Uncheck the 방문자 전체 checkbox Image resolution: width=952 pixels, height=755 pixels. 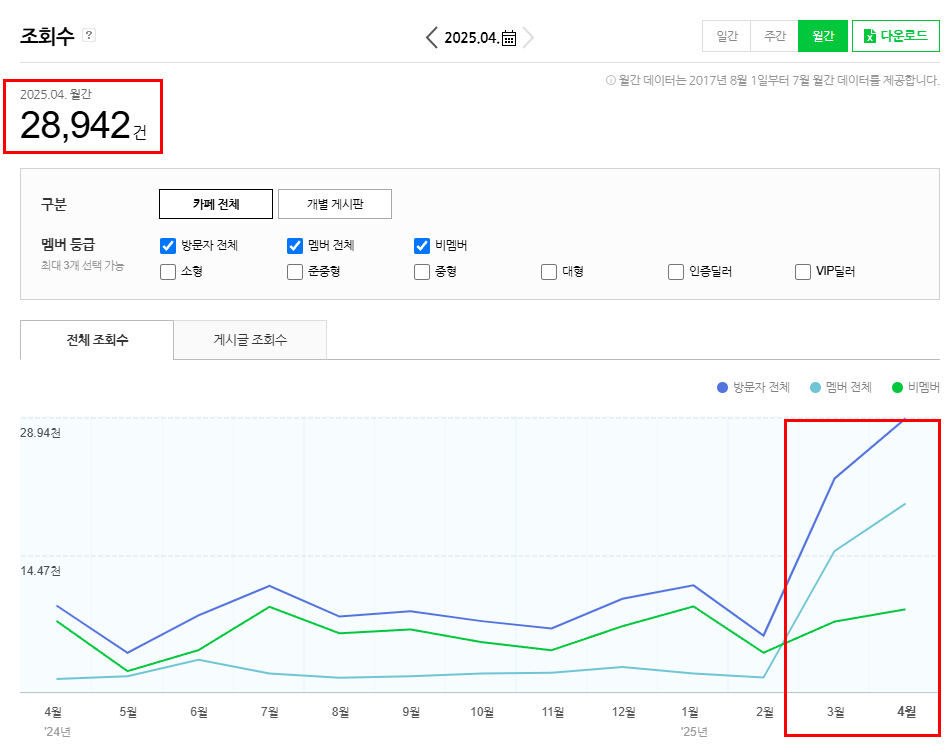click(x=168, y=246)
